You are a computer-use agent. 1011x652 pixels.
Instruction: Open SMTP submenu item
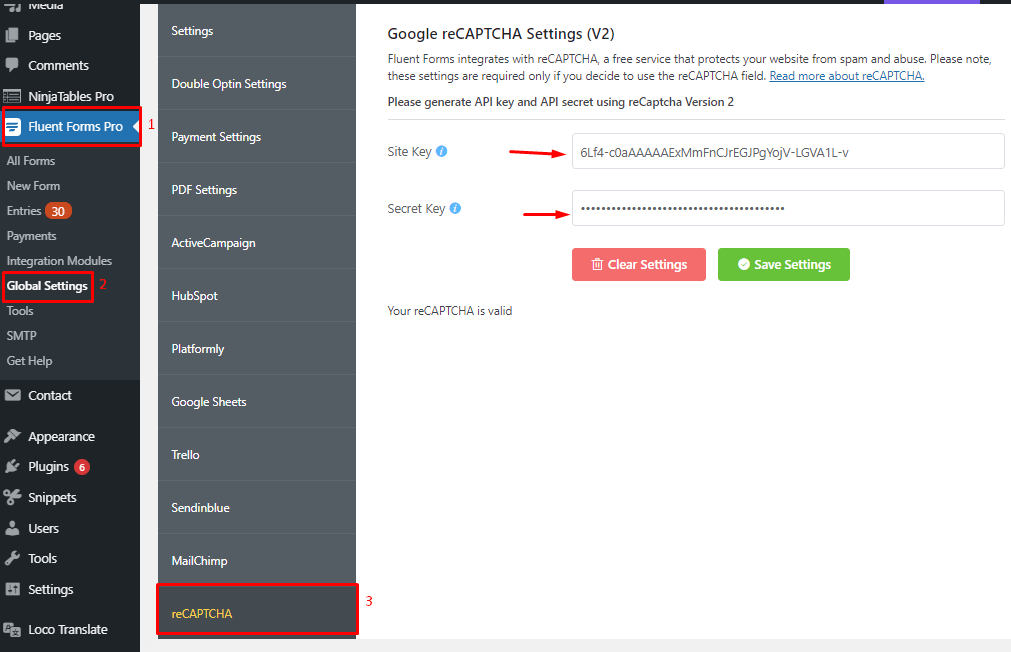21,336
